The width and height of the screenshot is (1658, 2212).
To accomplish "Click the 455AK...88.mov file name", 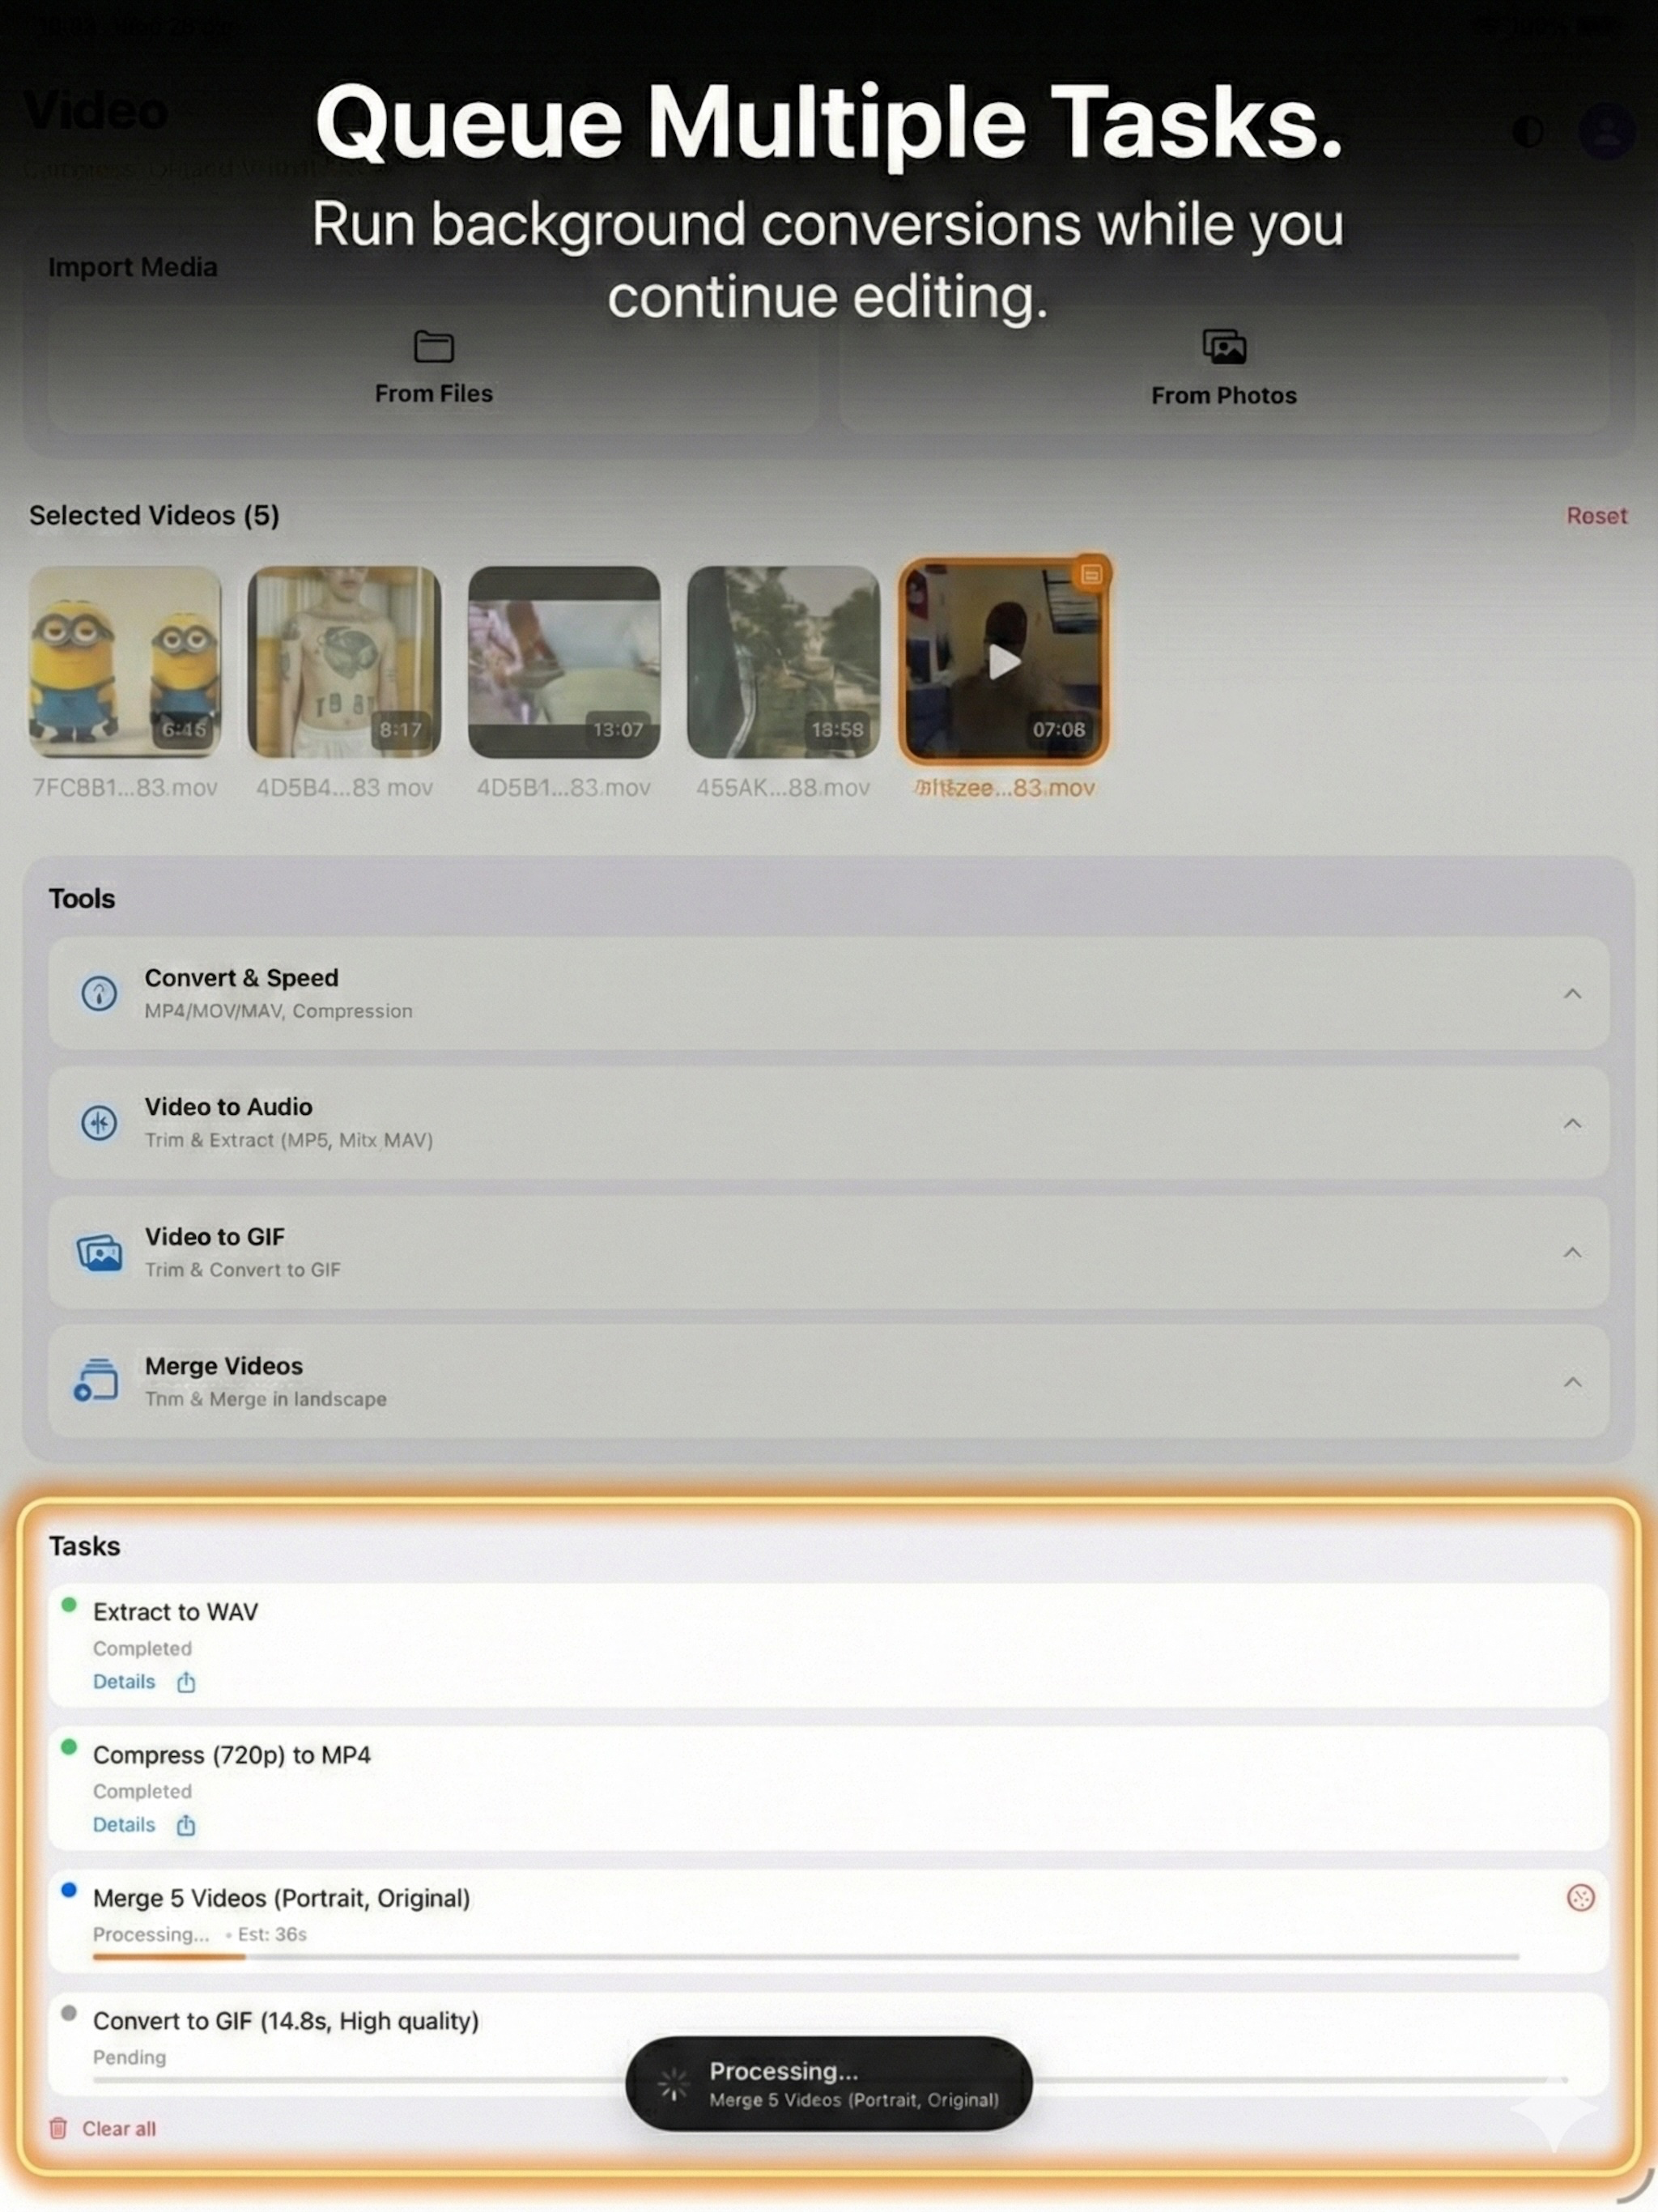I will tap(783, 788).
